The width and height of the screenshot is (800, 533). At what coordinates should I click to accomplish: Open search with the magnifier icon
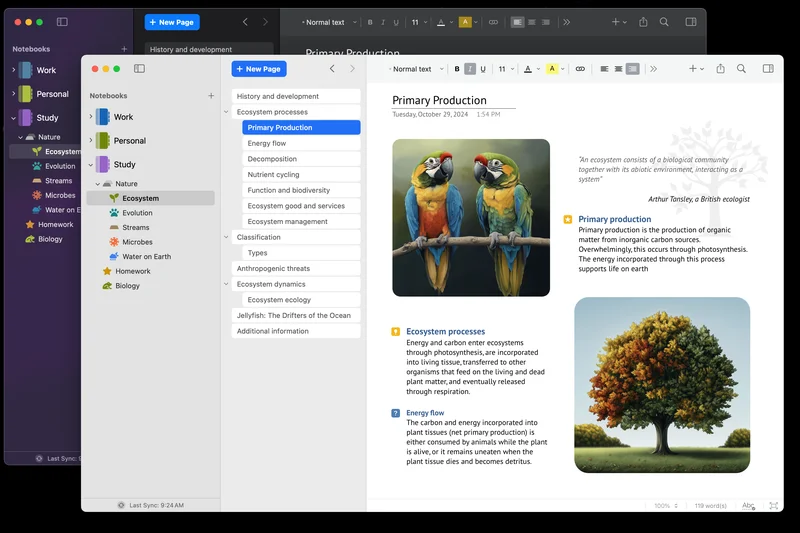(741, 69)
